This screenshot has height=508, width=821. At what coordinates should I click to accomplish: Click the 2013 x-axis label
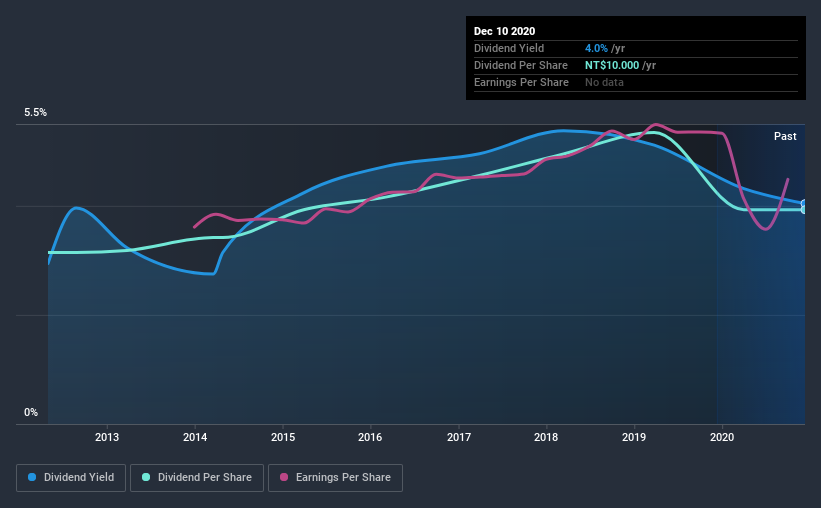107,437
